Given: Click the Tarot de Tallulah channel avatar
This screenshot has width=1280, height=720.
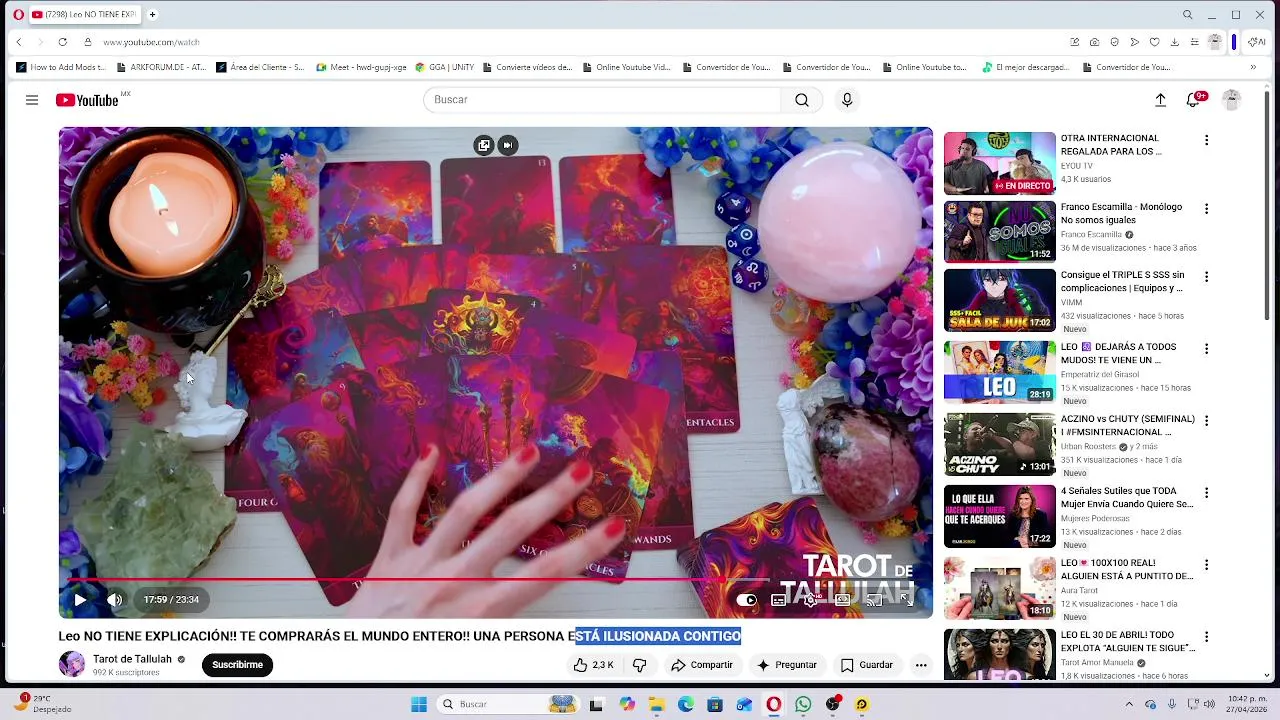Looking at the screenshot, I should click(72, 664).
